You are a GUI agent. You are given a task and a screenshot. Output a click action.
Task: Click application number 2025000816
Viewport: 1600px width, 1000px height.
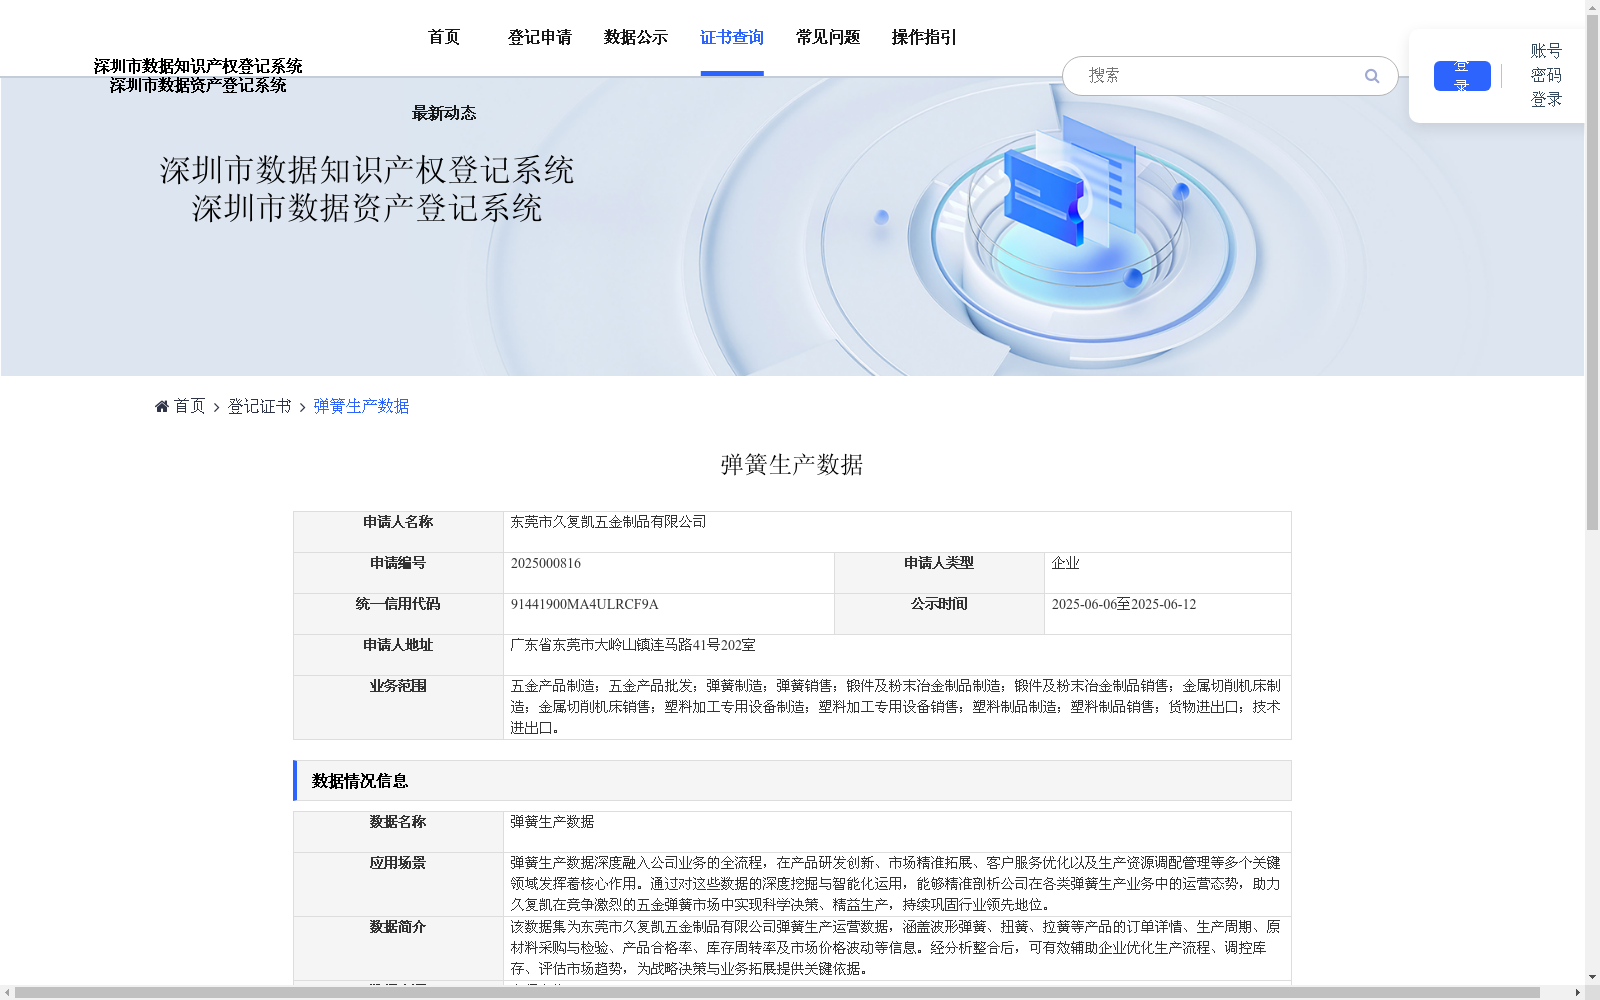coord(546,563)
